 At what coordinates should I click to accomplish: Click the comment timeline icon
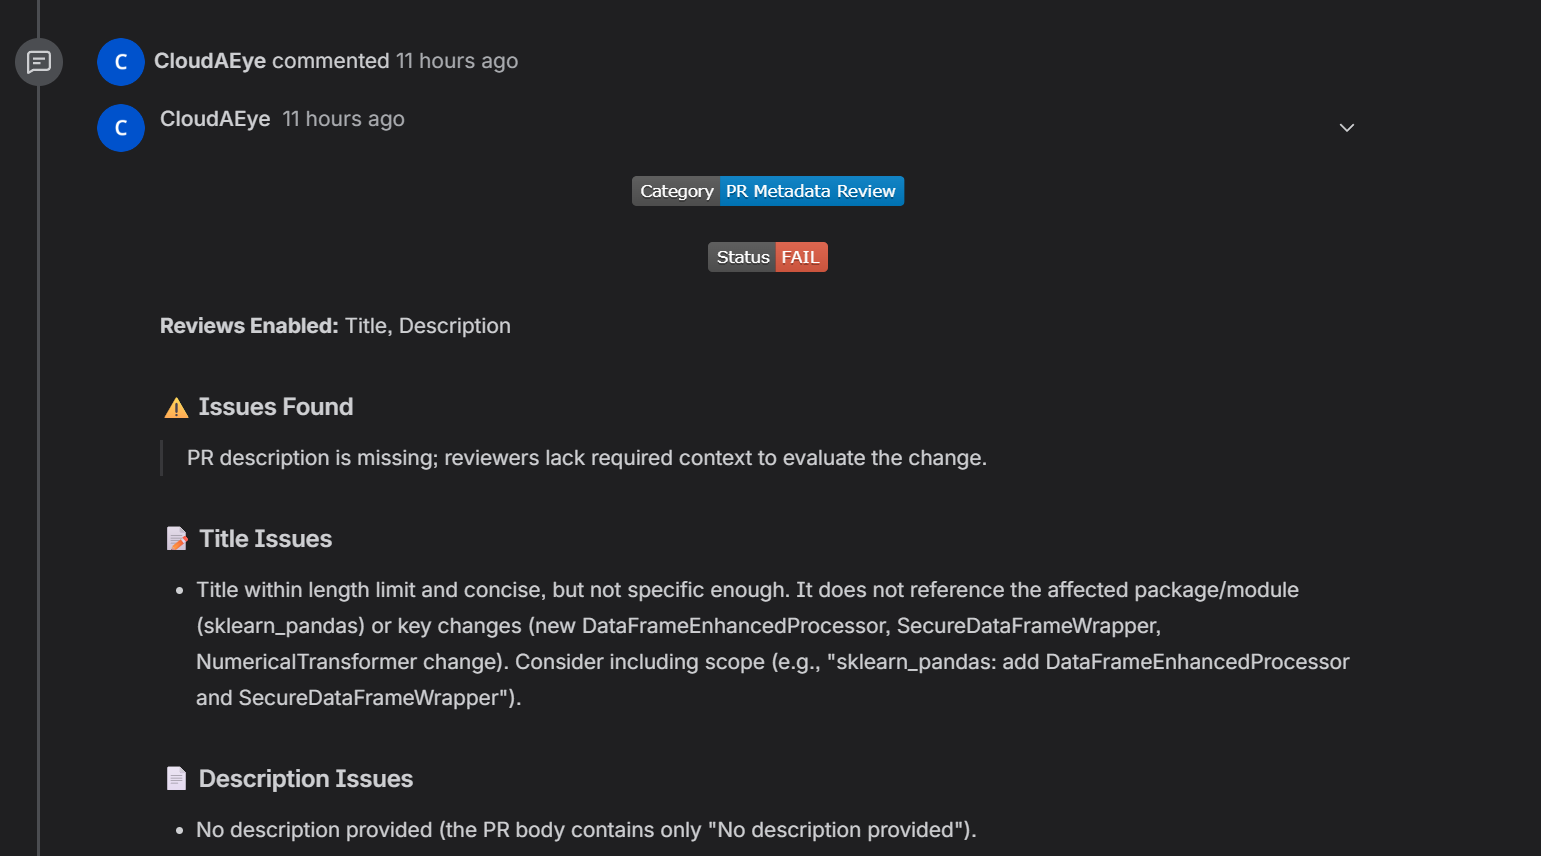pyautogui.click(x=39, y=62)
